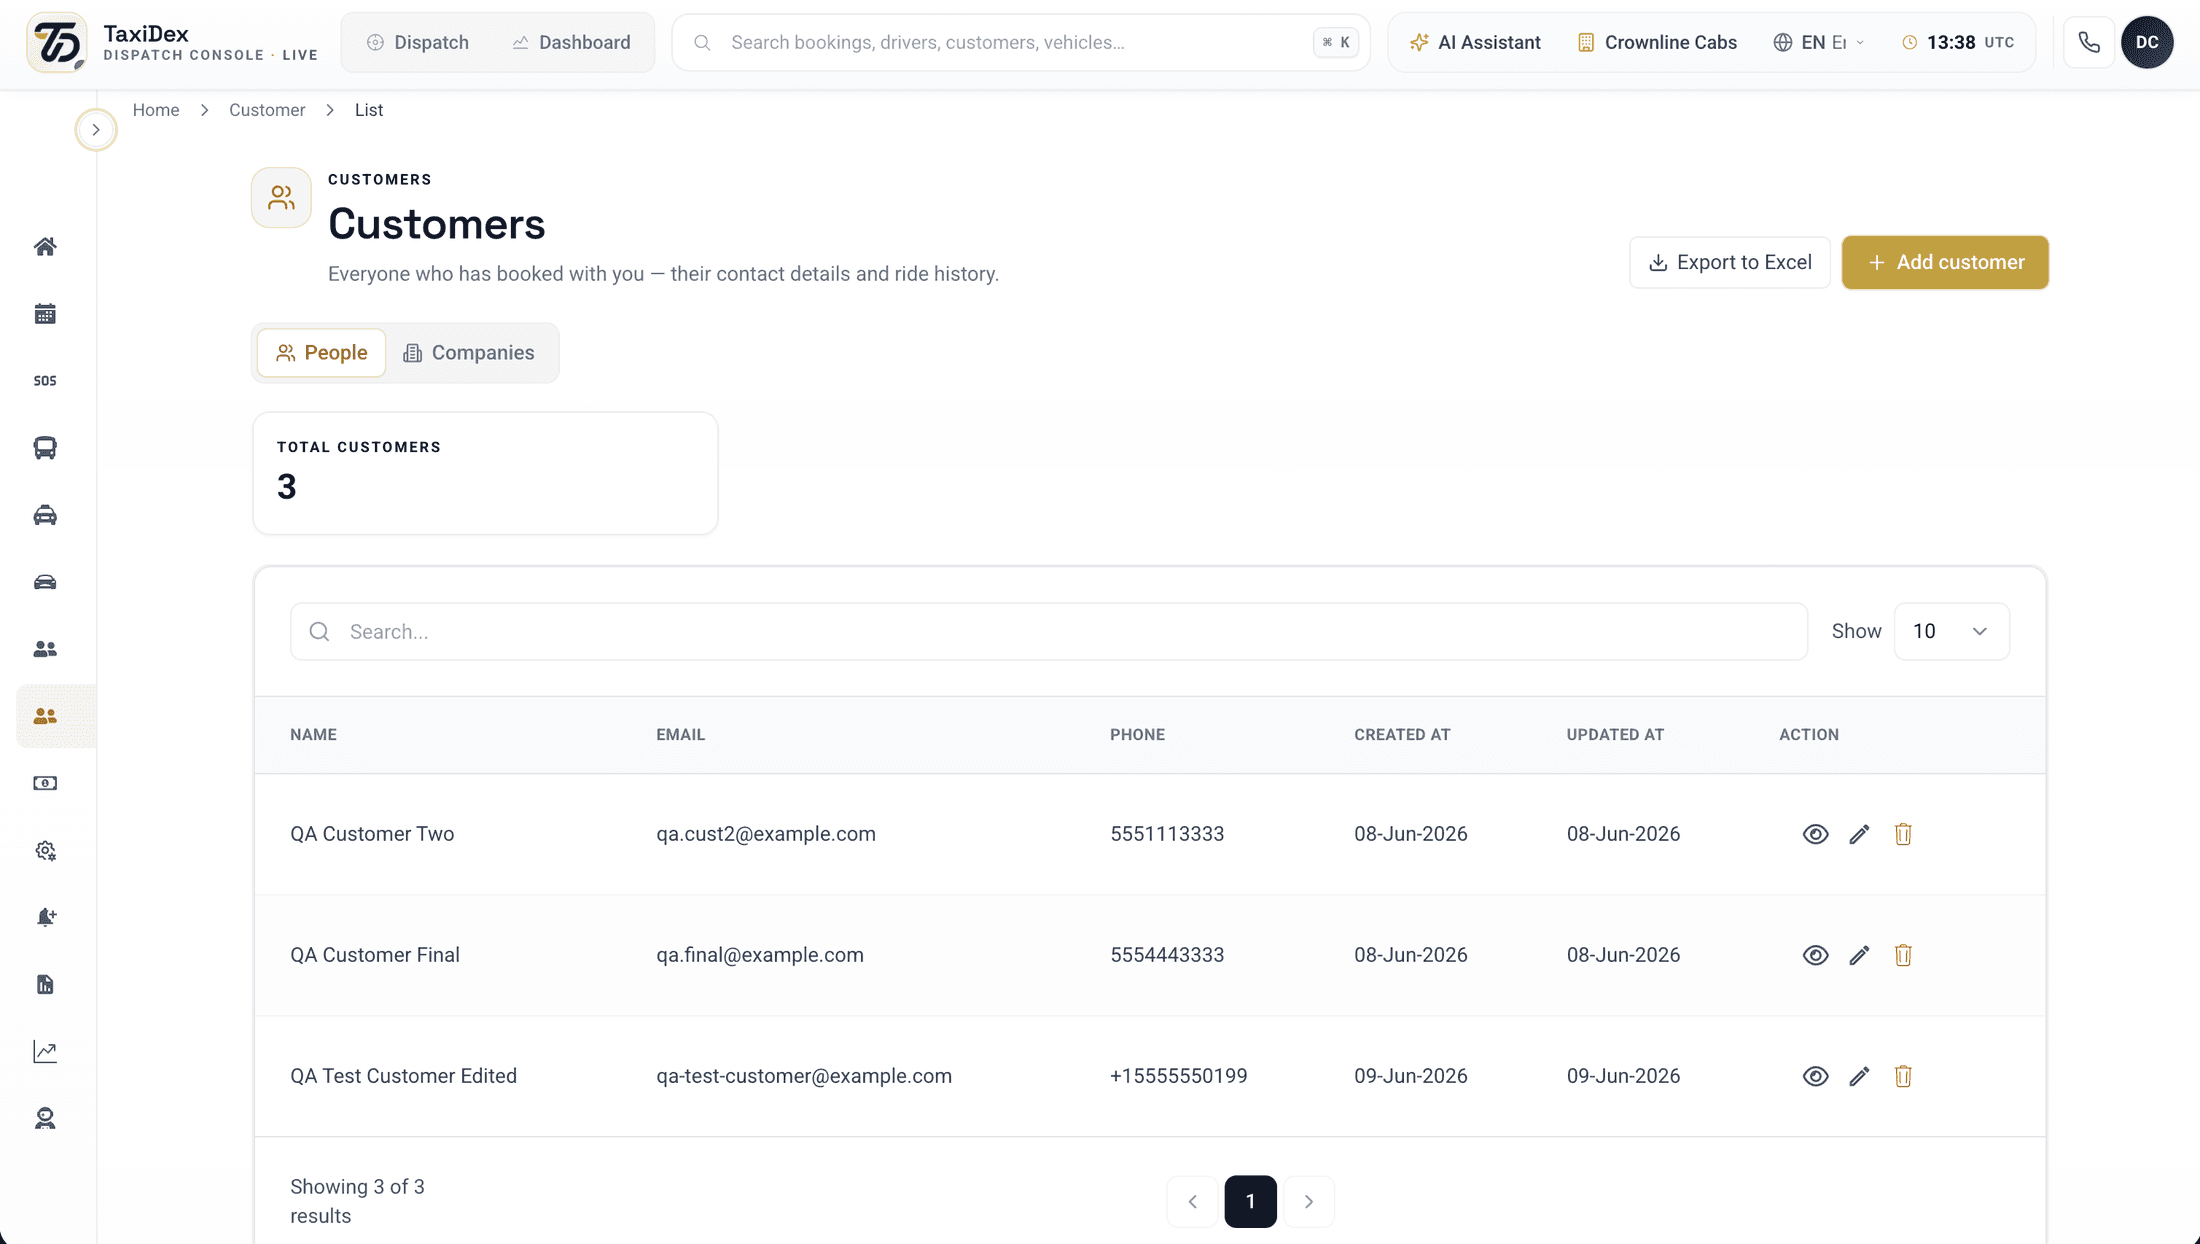The image size is (2200, 1244).
Task: Click email qa.cust2@example.com
Action: [766, 834]
